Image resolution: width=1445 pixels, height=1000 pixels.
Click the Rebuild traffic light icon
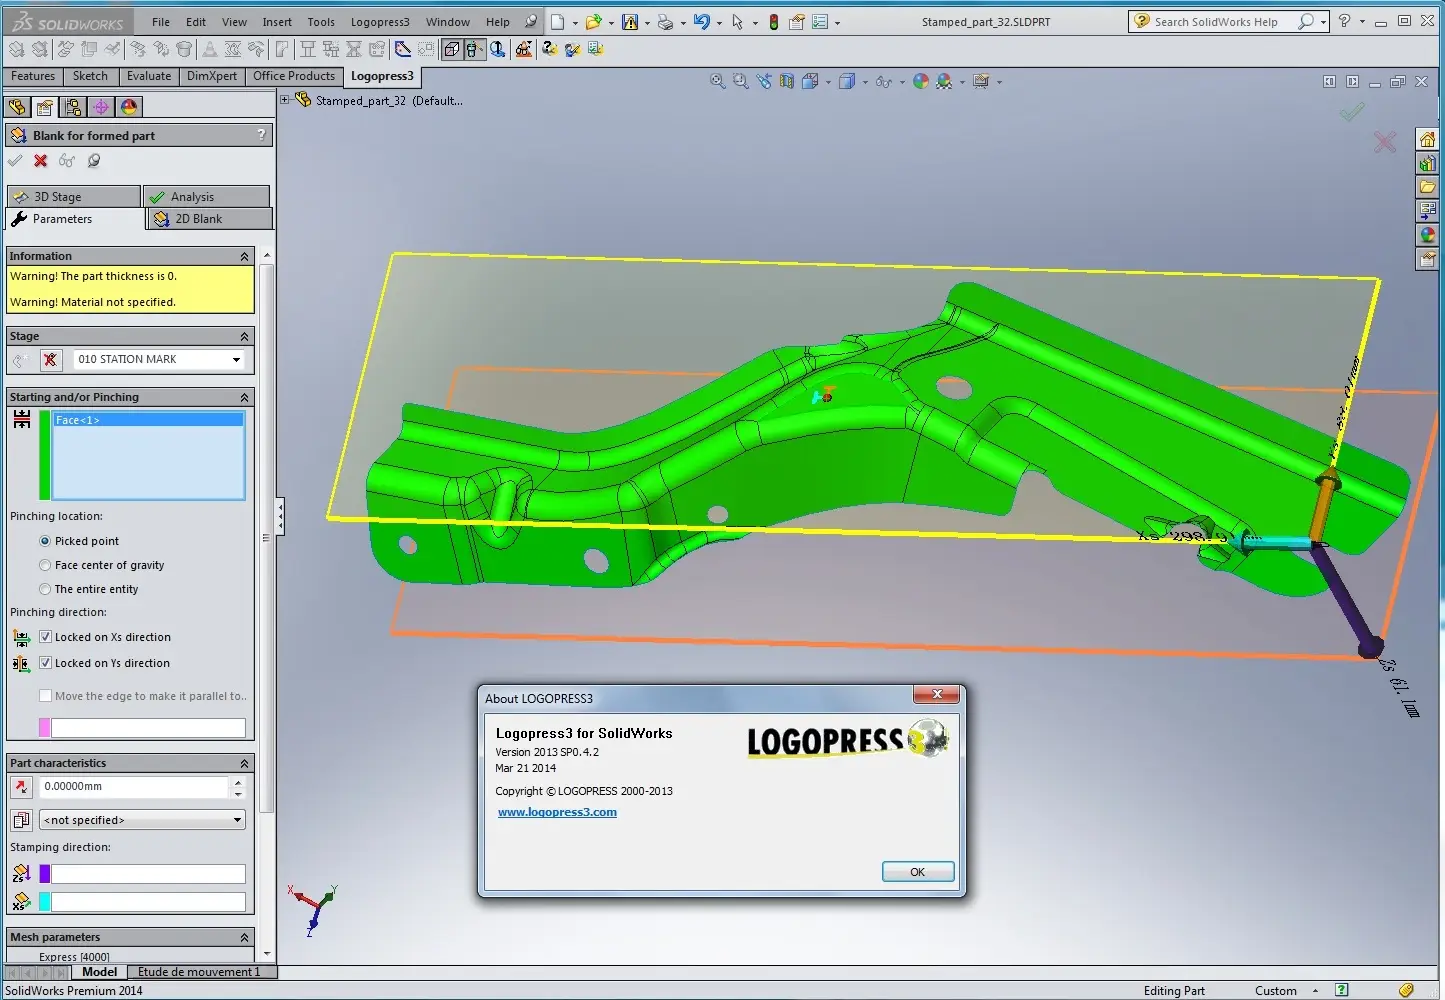773,22
